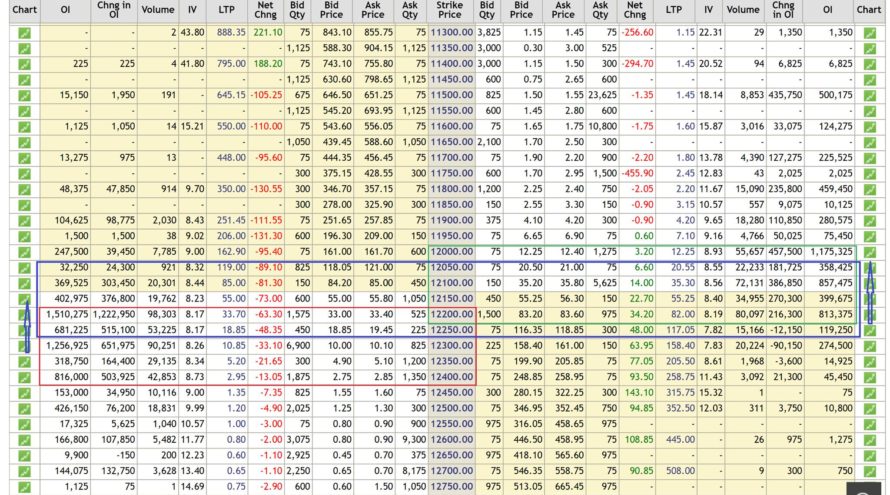Open put chart icon for strike 11850.00

[x=870, y=205]
